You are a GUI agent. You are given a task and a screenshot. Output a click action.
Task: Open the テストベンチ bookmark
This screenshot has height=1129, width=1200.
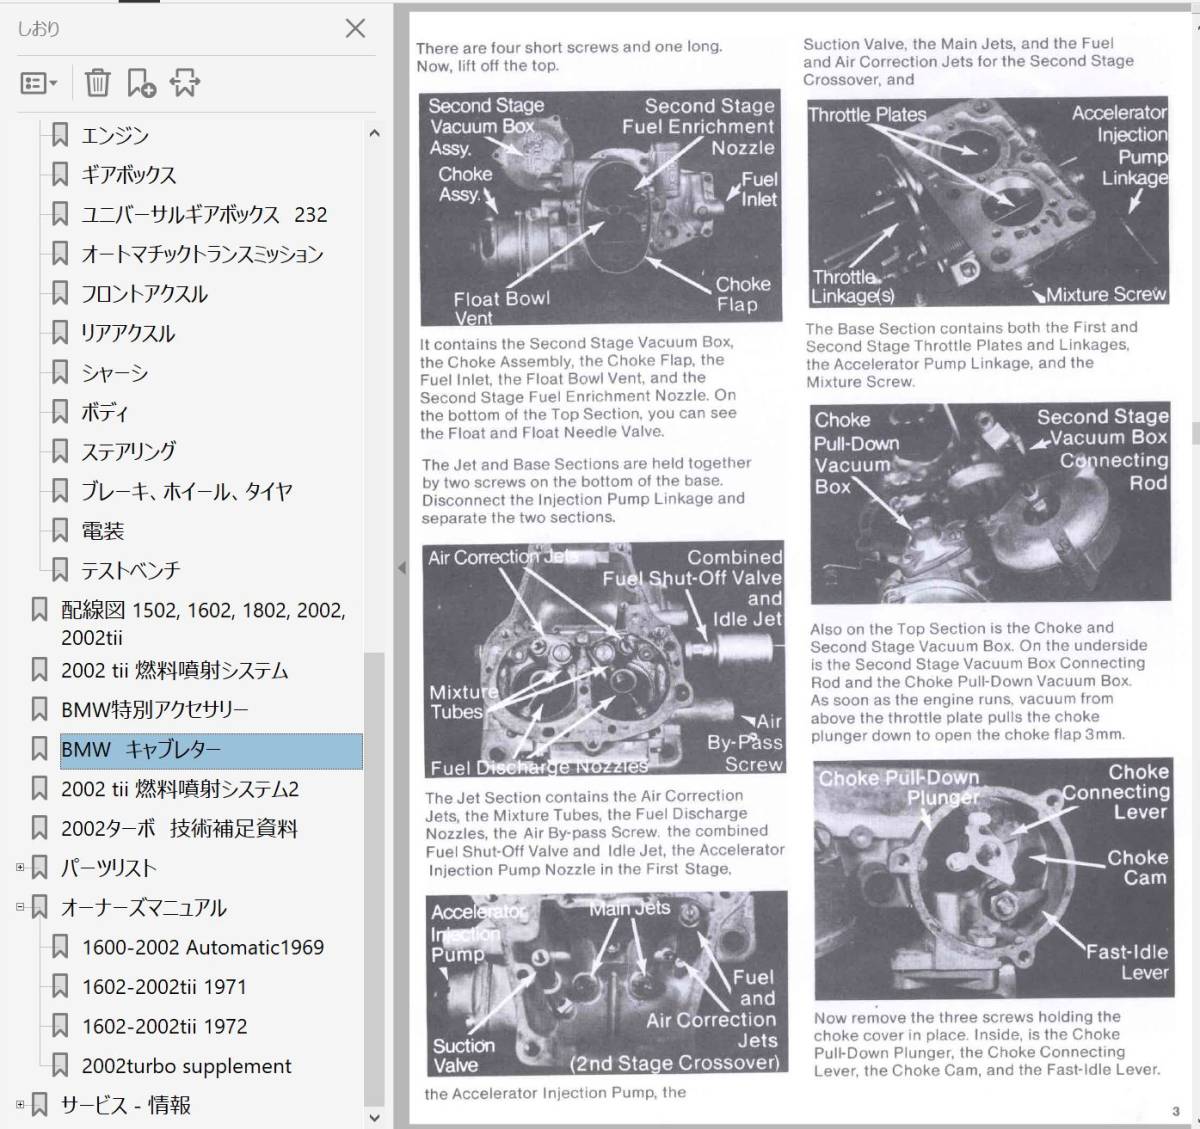(x=131, y=570)
